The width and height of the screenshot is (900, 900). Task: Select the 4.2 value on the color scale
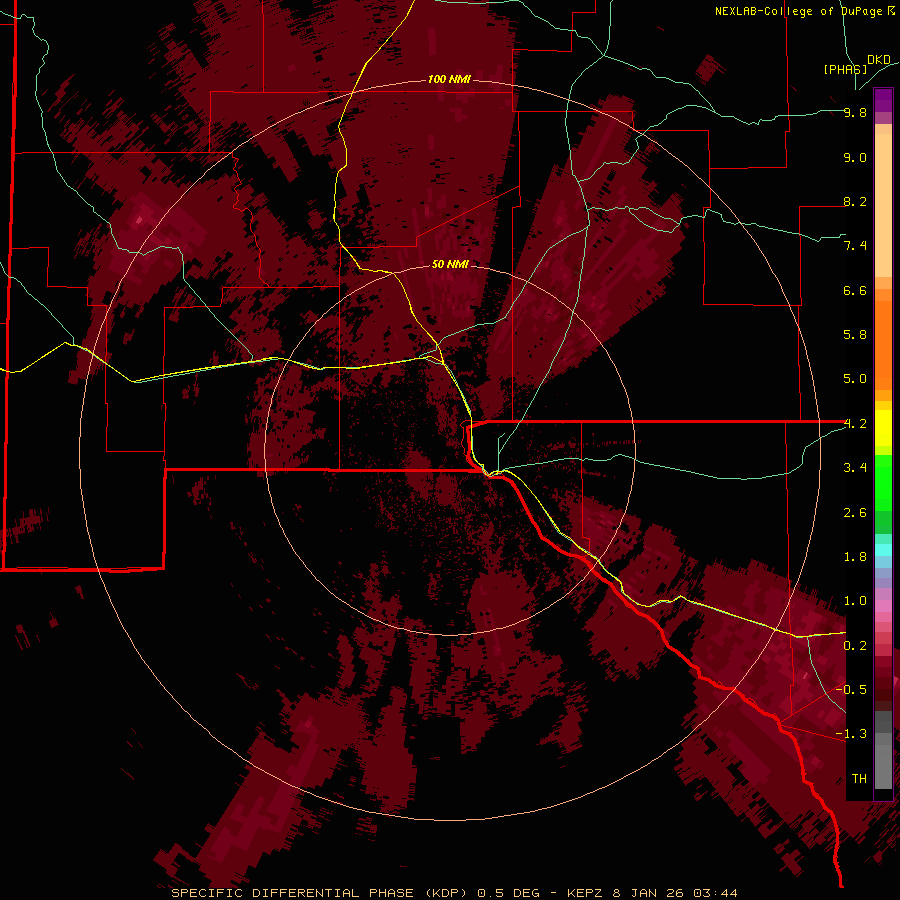pyautogui.click(x=855, y=424)
